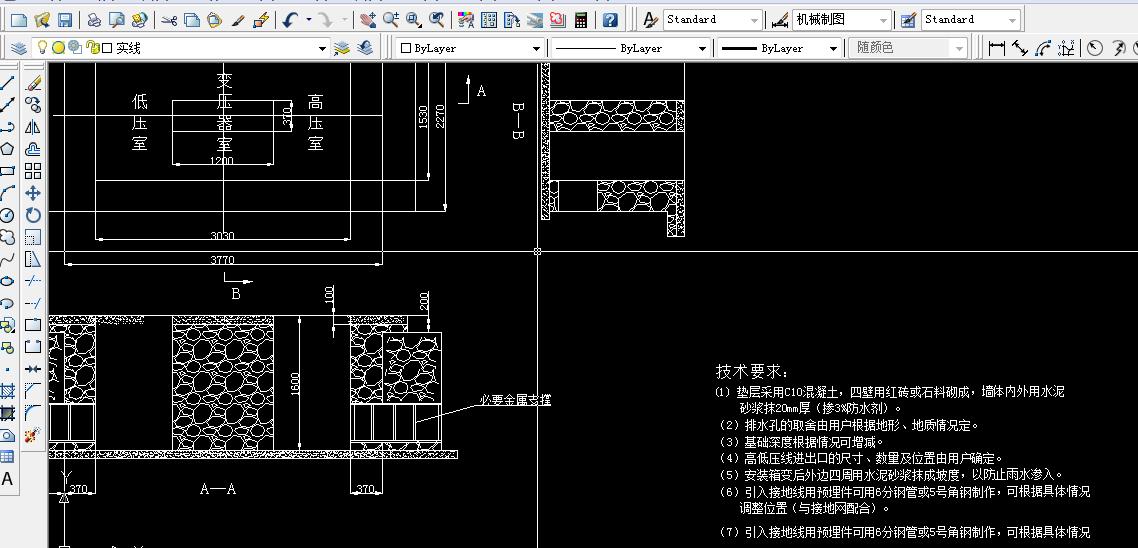Toggle layer freeze sun icon
1138x548 pixels.
(x=58, y=48)
